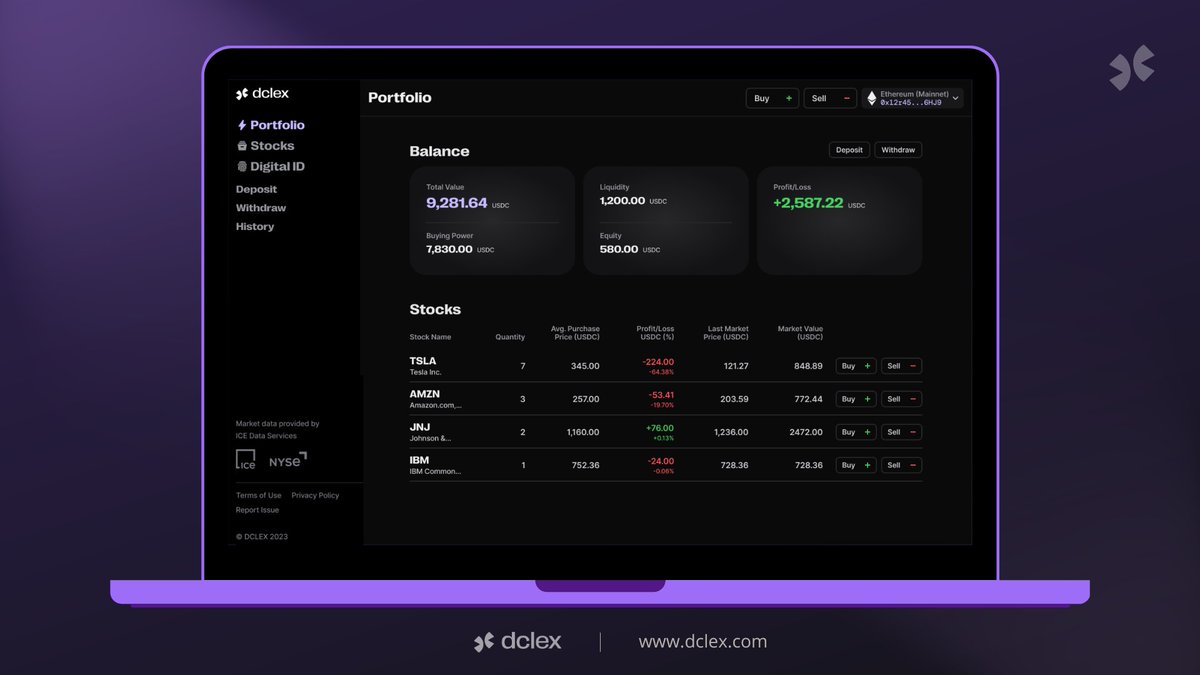Click the dclex logo in the bottom banner

[x=518, y=642]
